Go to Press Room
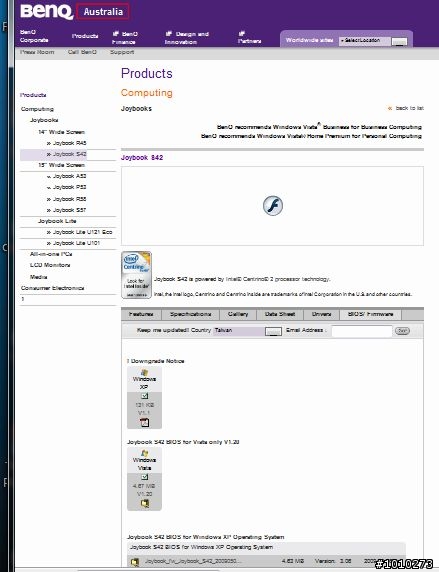Viewport: 439px width, 572px height. pyautogui.click(x=37, y=52)
